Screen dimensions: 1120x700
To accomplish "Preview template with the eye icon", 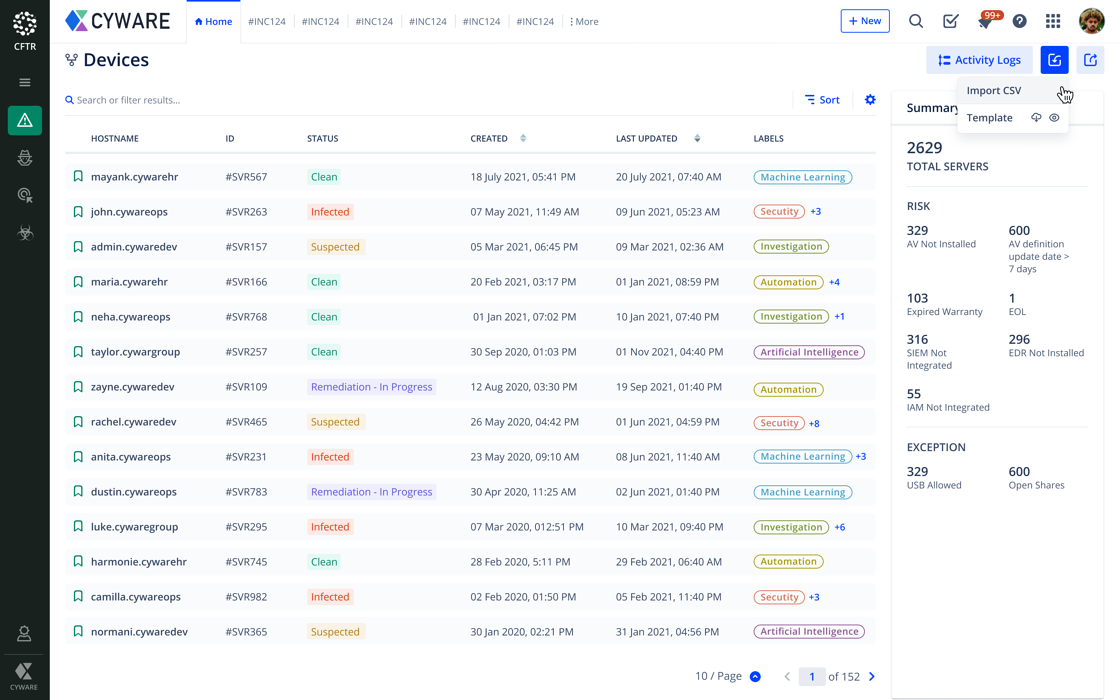I will click(x=1054, y=118).
